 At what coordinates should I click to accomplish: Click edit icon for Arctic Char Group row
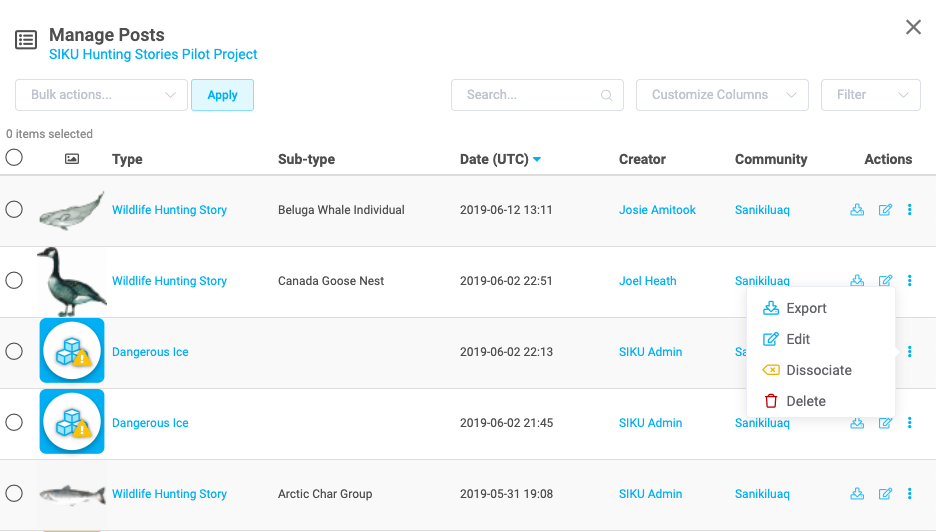click(x=885, y=494)
